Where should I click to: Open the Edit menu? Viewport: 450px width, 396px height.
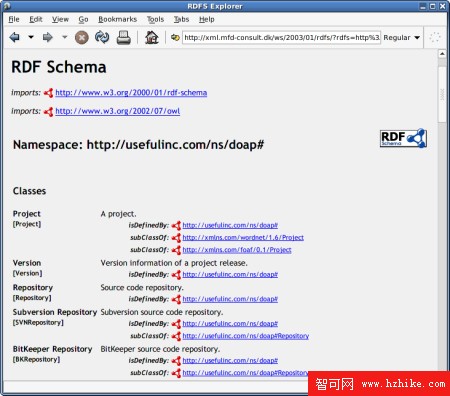(36, 19)
